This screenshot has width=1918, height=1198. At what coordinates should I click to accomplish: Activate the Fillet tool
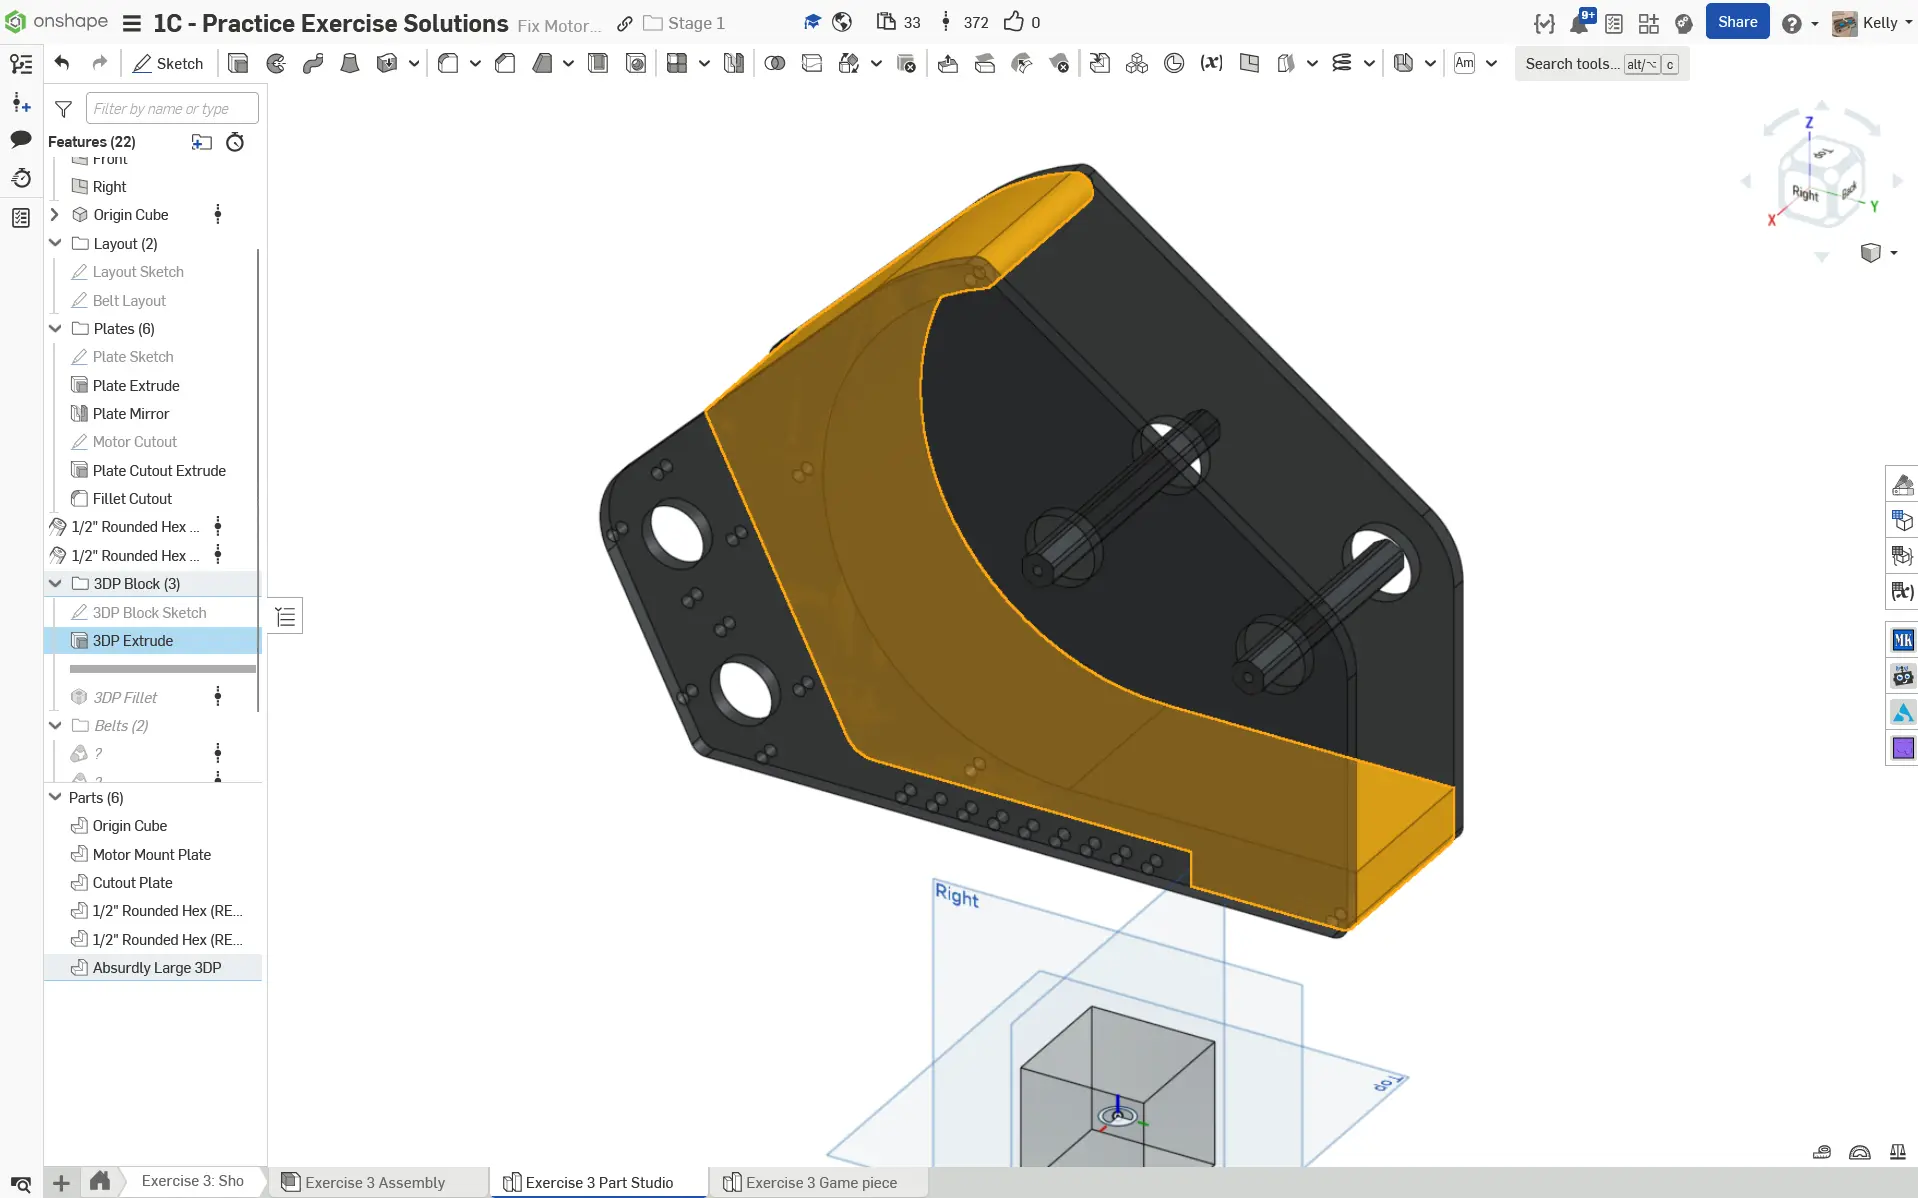[x=448, y=64]
